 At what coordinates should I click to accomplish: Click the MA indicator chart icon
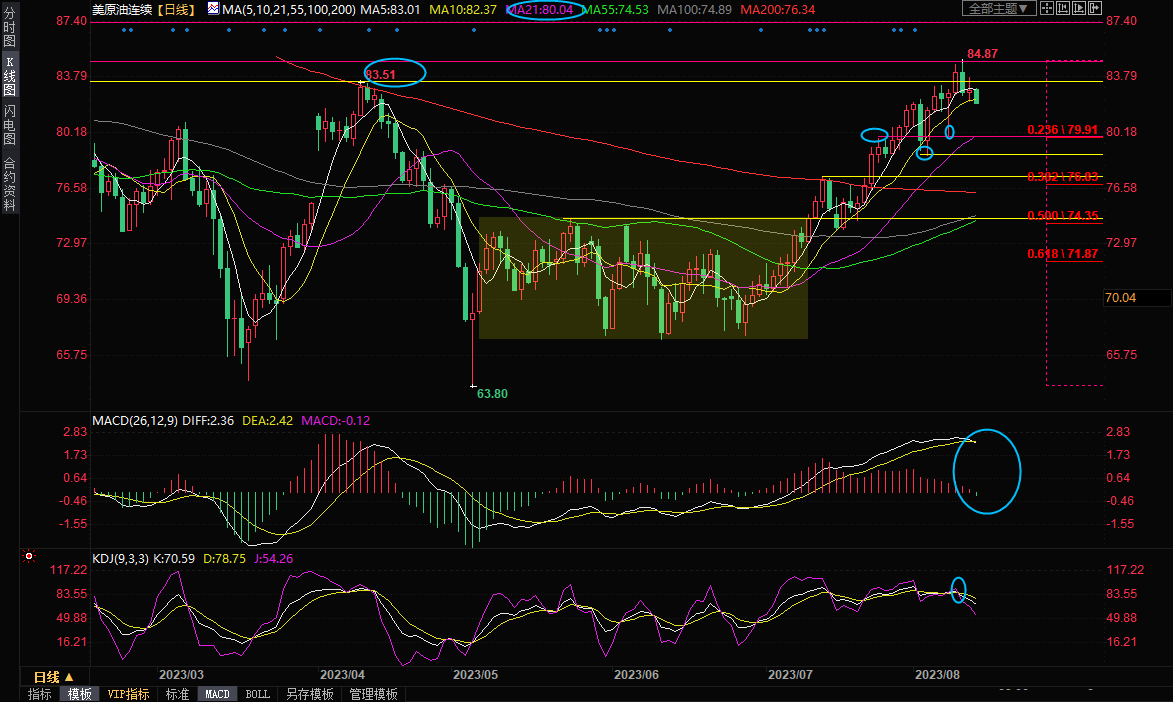click(x=212, y=9)
